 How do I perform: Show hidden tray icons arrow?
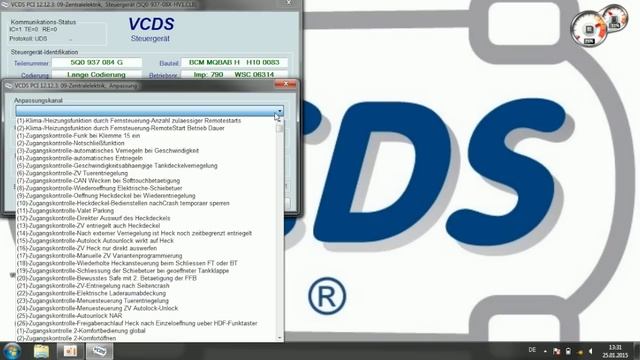545,351
